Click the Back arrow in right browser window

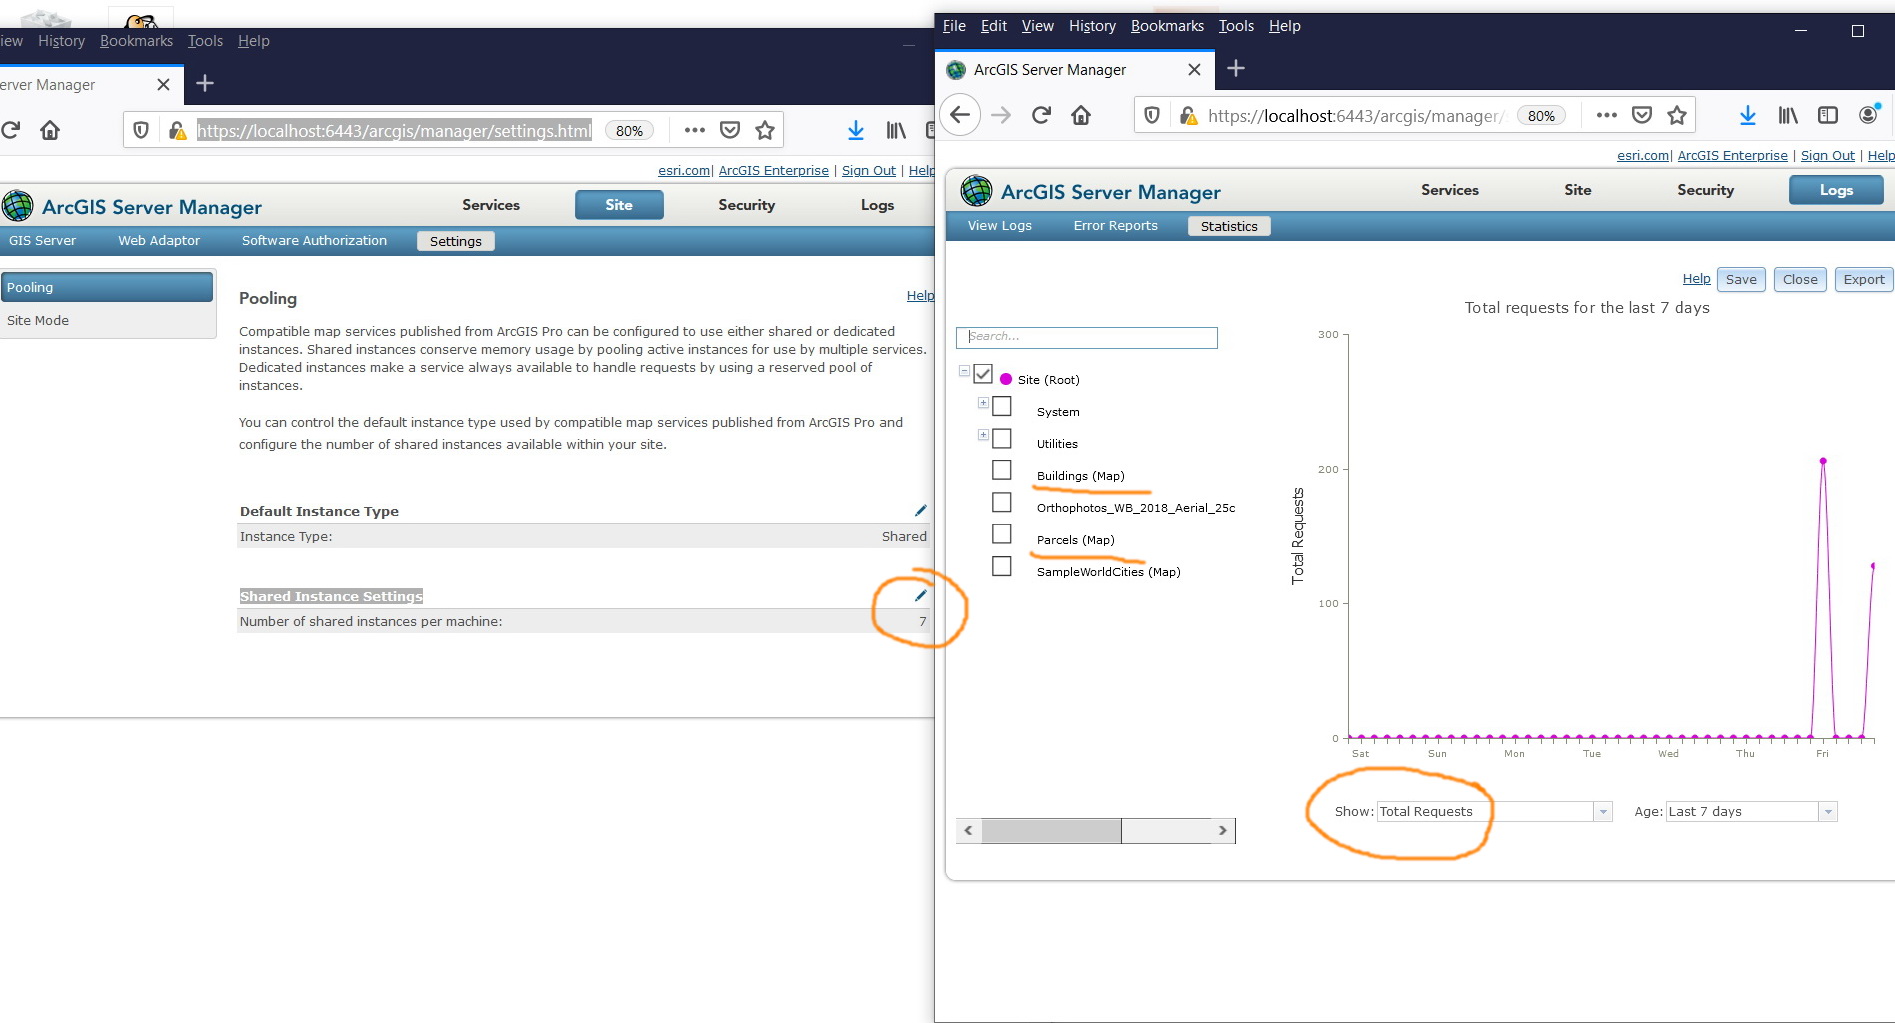(960, 115)
